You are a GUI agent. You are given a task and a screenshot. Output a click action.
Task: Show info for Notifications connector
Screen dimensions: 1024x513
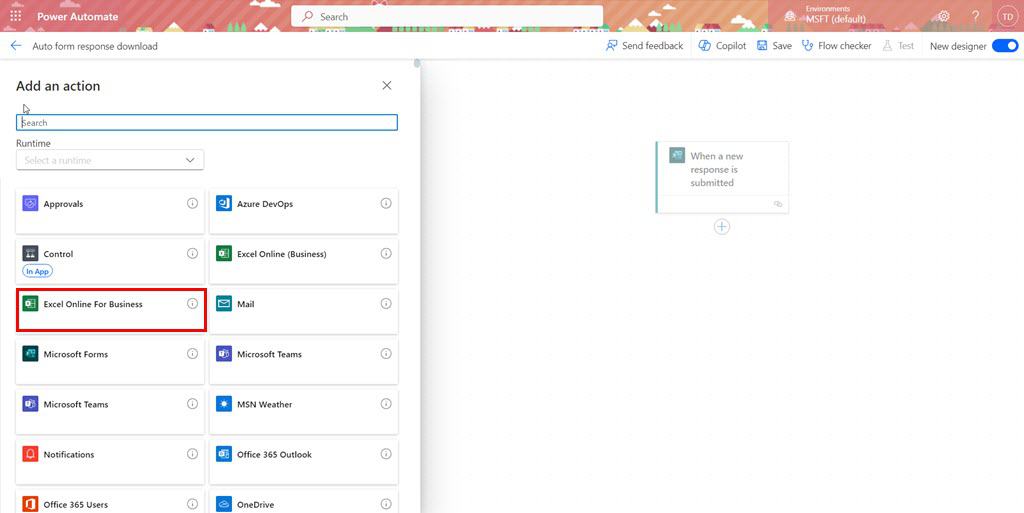(192, 454)
